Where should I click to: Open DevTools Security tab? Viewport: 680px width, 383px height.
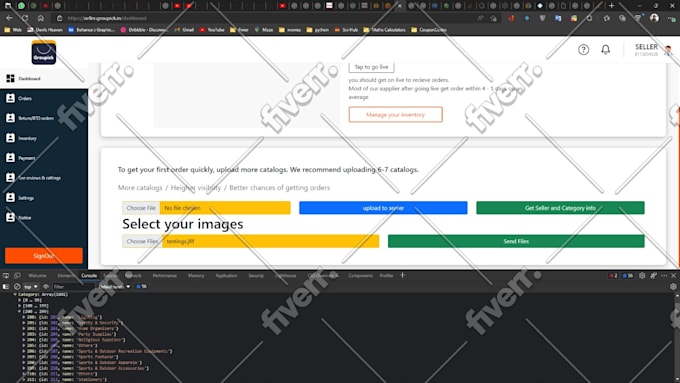pyautogui.click(x=256, y=275)
